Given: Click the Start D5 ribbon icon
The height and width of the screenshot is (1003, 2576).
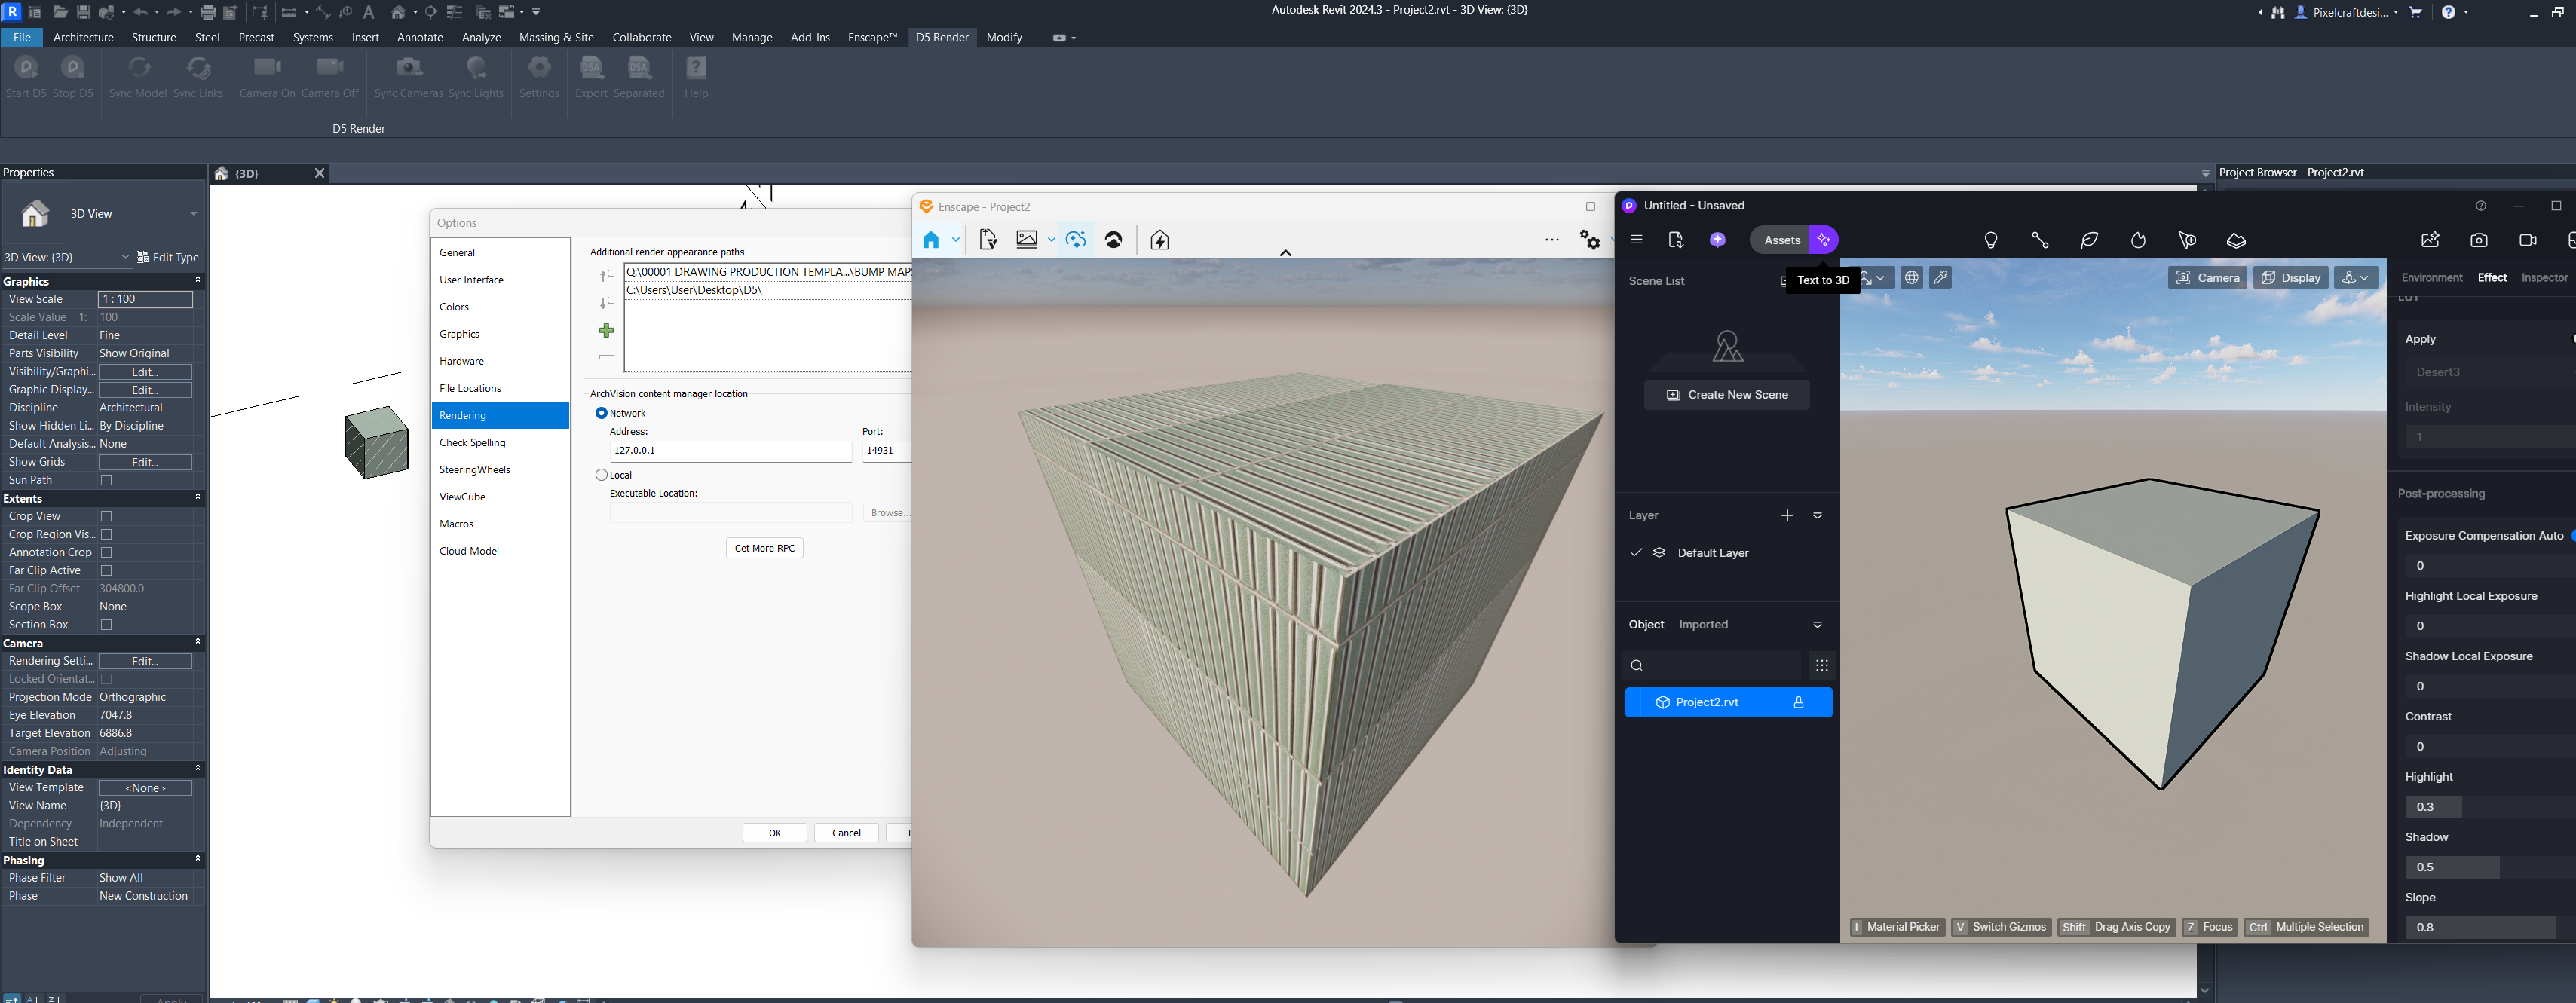Looking at the screenshot, I should tap(26, 68).
